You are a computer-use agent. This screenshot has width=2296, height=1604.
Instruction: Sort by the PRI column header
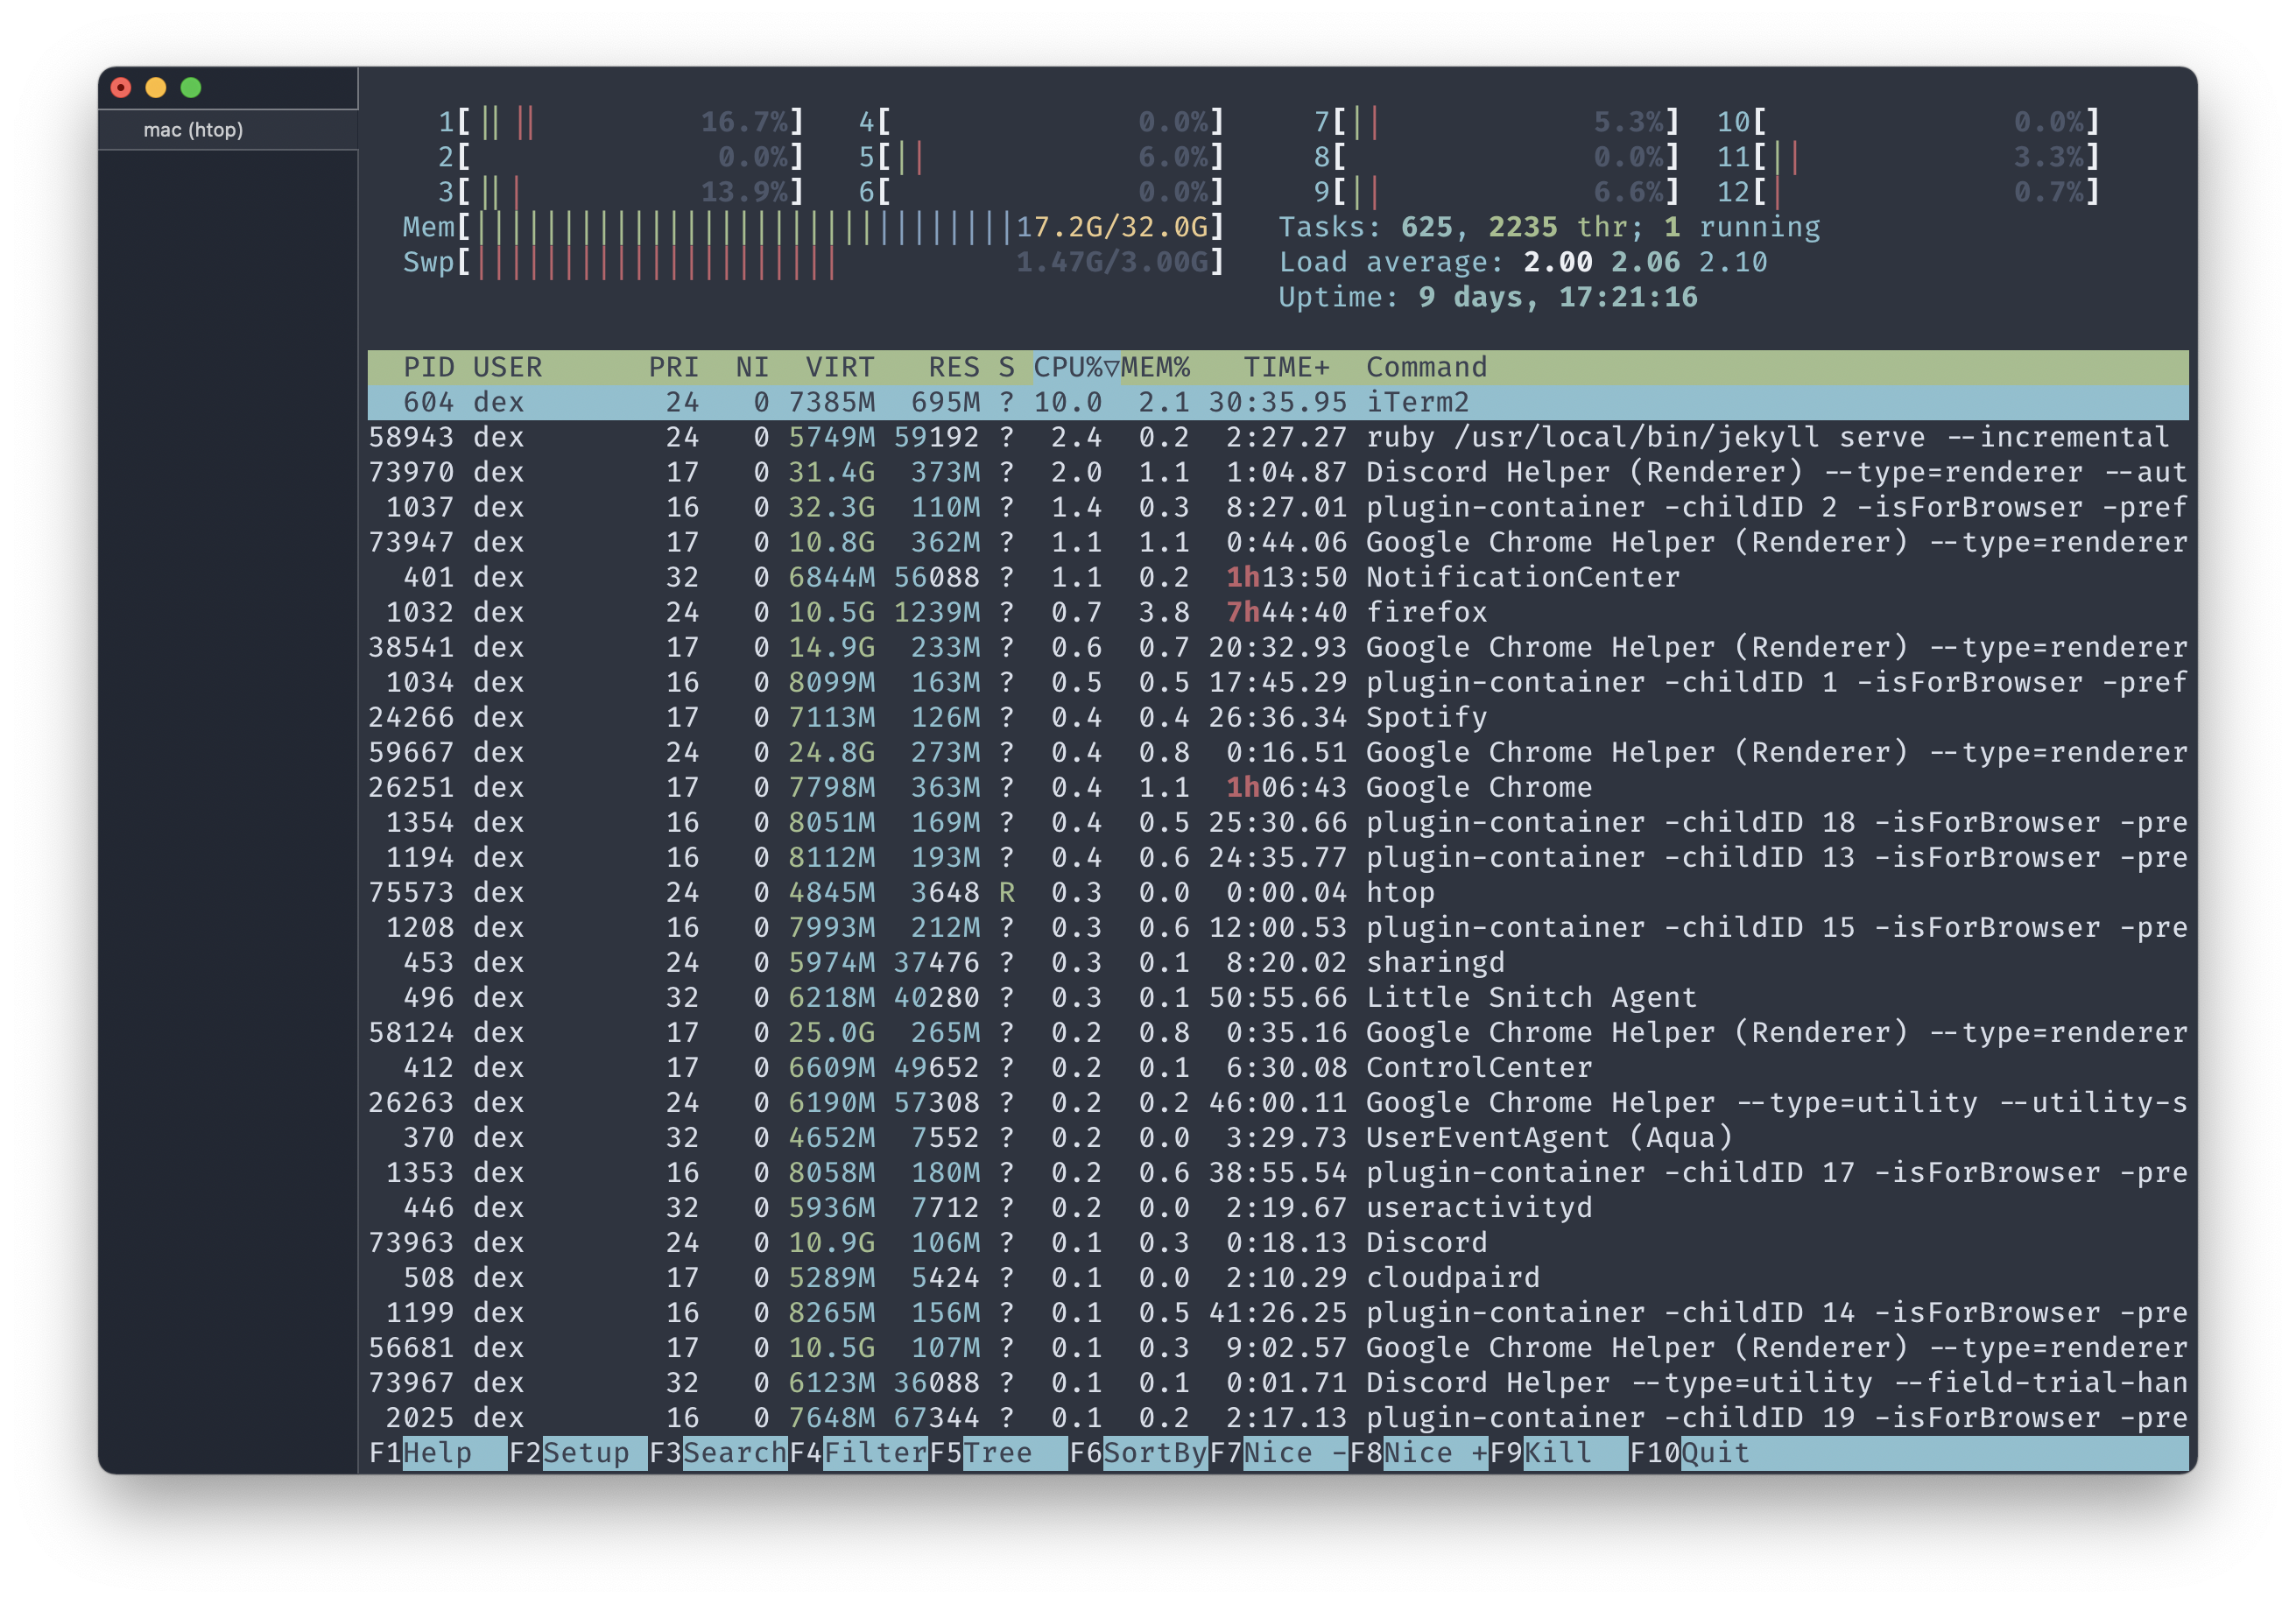(x=673, y=367)
